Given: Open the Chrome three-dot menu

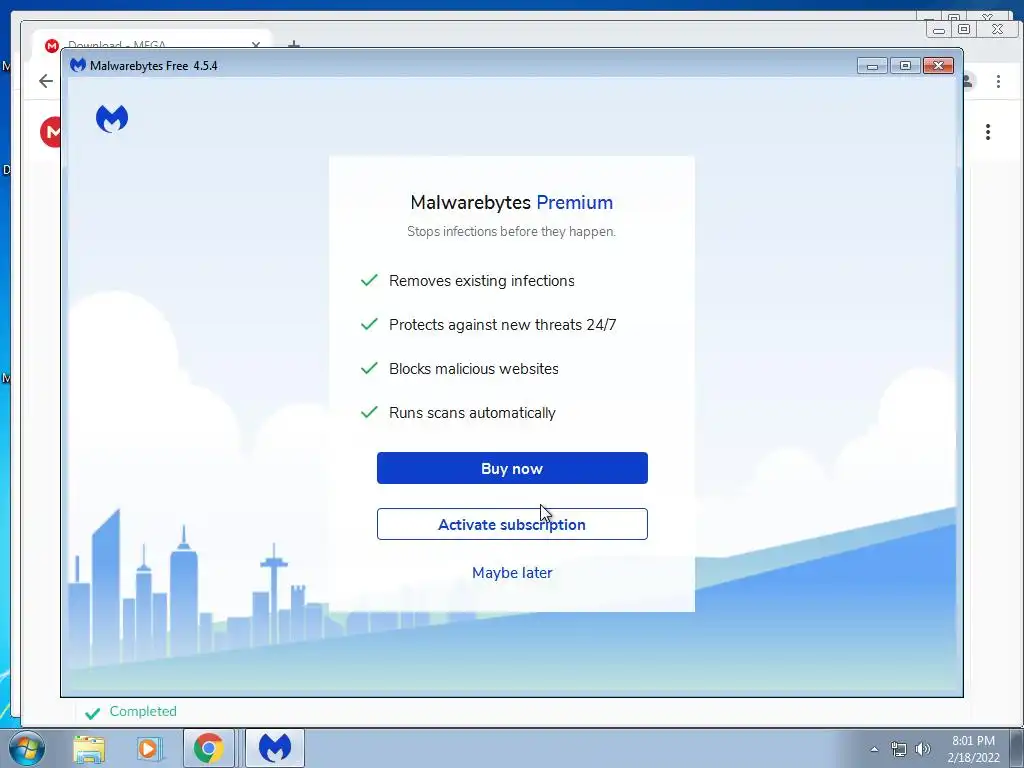Looking at the screenshot, I should tap(998, 81).
